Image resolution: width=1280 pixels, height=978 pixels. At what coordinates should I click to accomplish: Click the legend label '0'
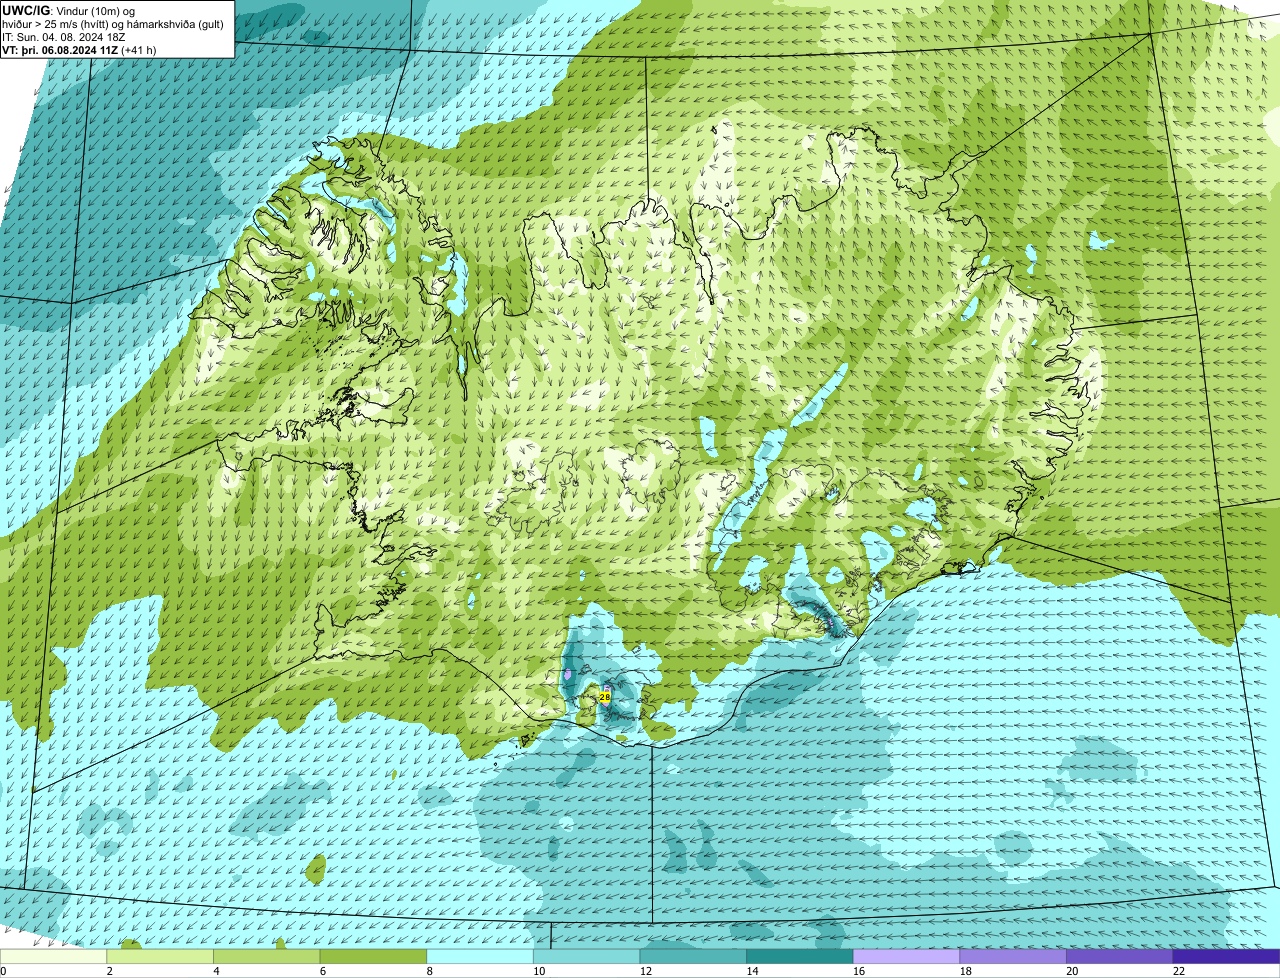tap(3, 971)
